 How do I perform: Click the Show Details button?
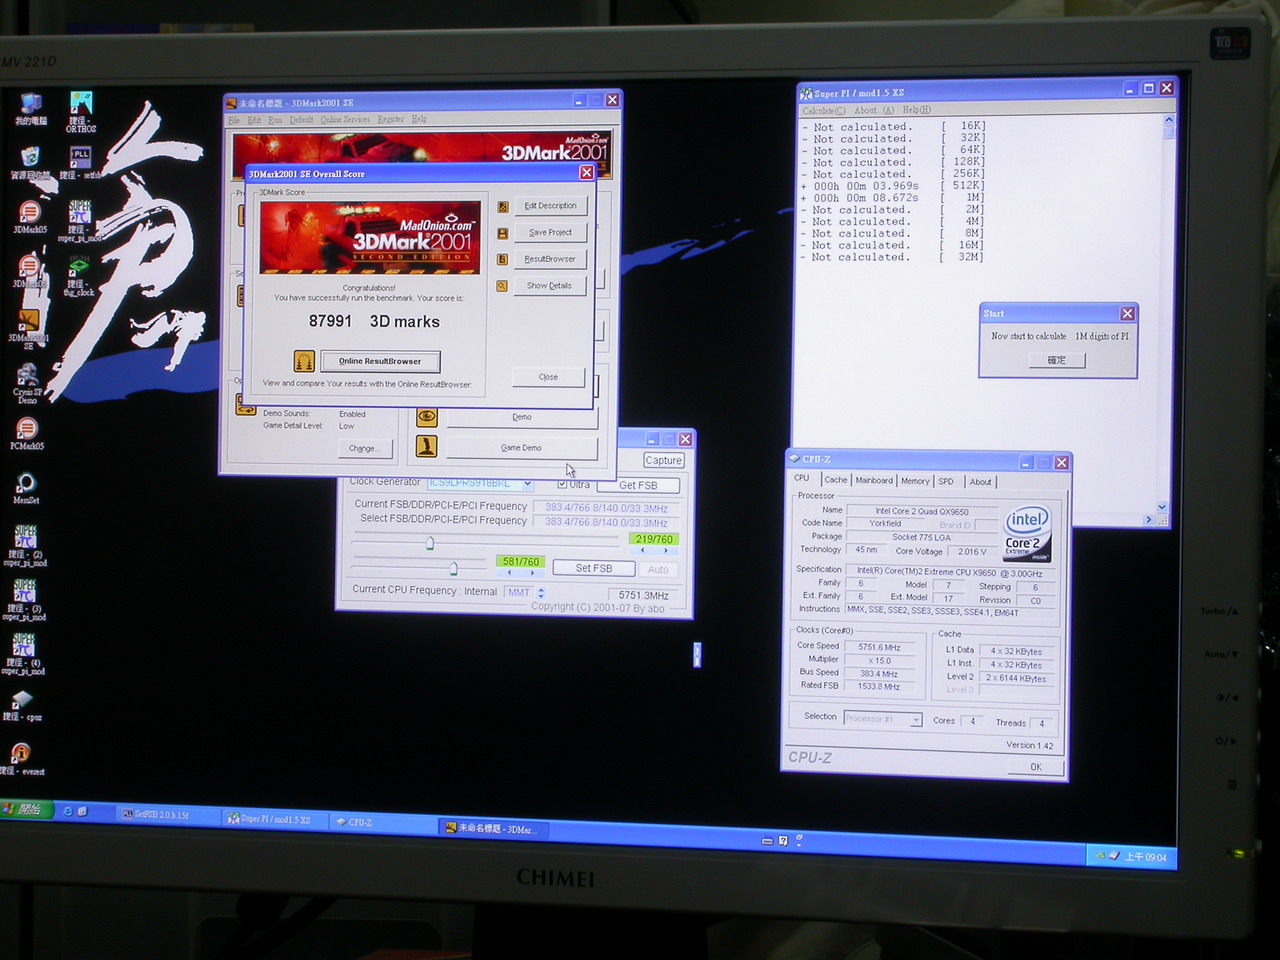click(550, 285)
